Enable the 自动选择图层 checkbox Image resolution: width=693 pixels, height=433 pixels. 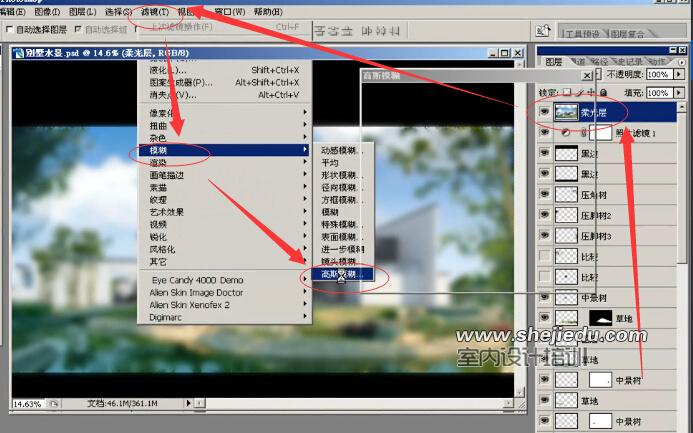point(9,30)
